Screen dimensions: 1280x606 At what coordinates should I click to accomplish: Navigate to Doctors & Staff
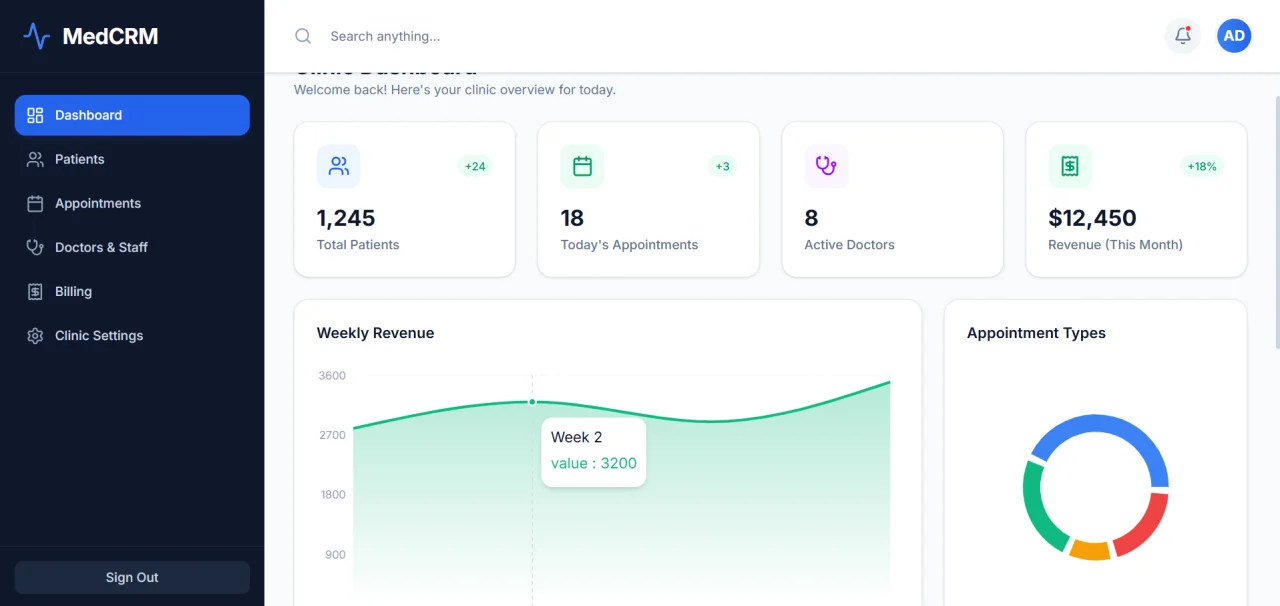pos(132,247)
